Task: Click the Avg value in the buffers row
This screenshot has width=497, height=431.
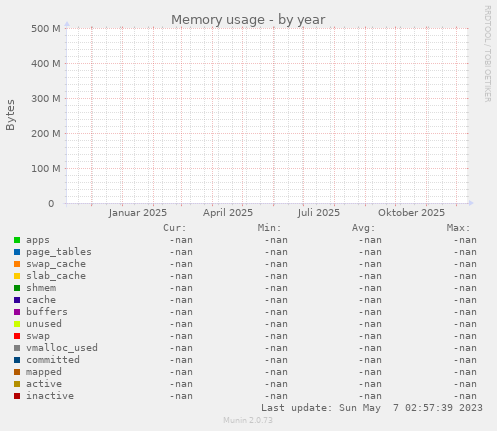Action: point(370,312)
